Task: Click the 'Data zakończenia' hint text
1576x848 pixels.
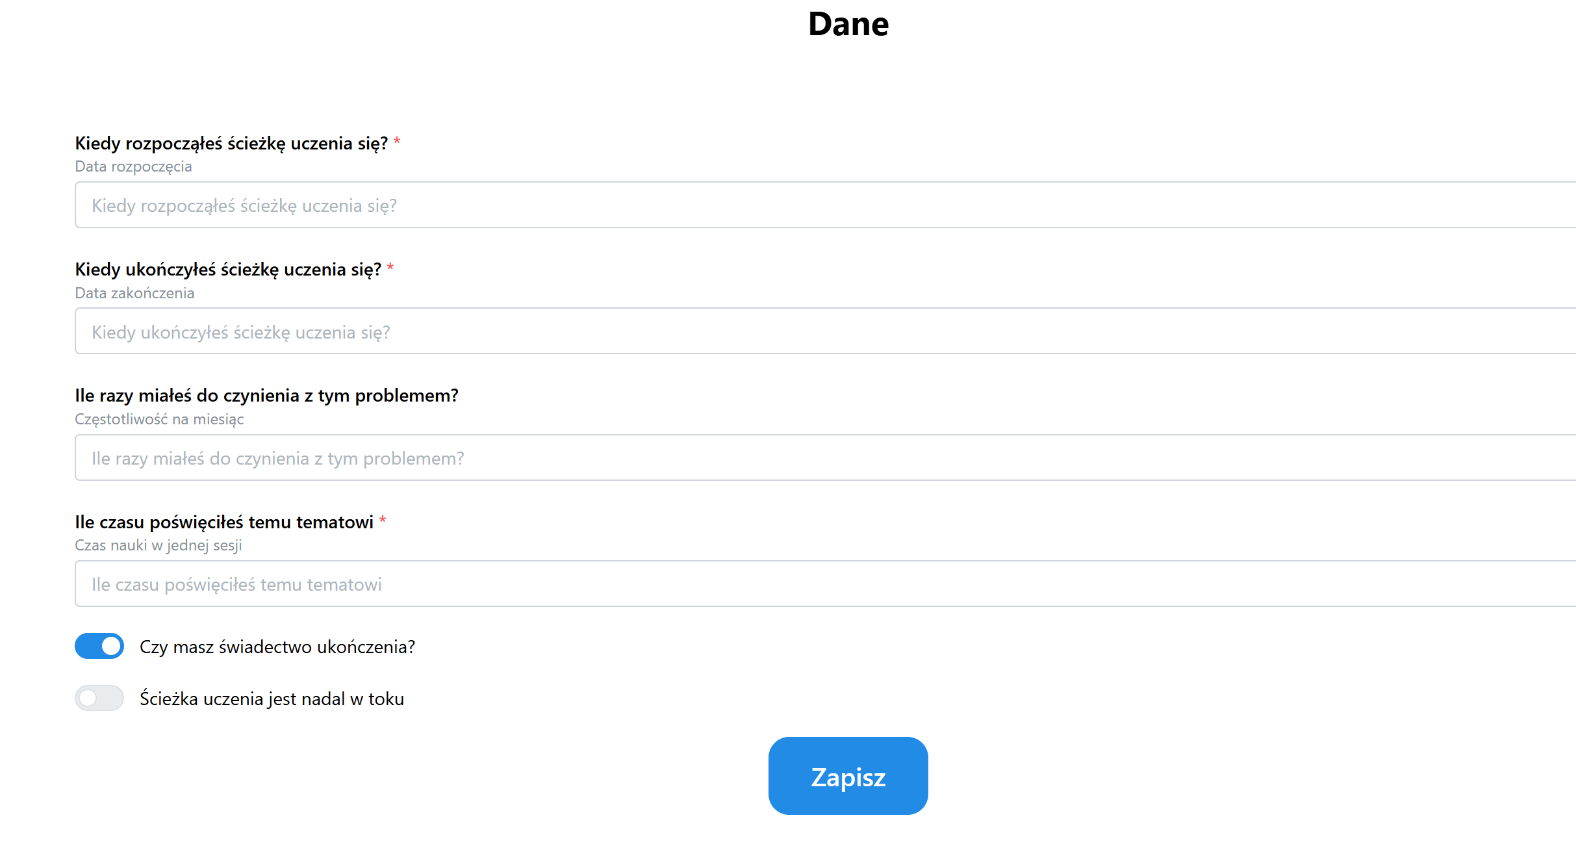Action: click(135, 293)
